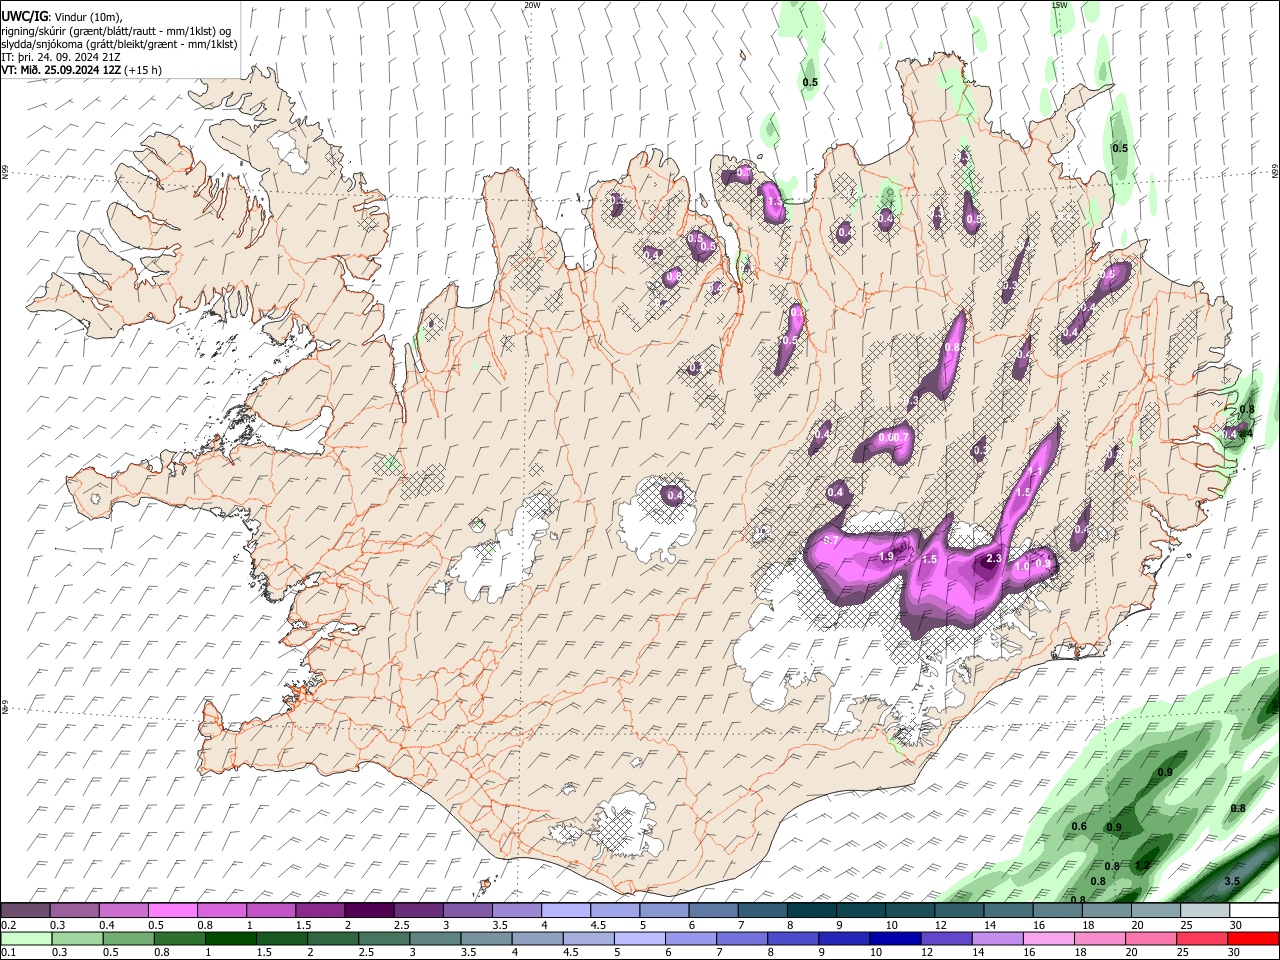
Task: Pick the navy blue 10 swatch in rain scale
Action: (893, 938)
